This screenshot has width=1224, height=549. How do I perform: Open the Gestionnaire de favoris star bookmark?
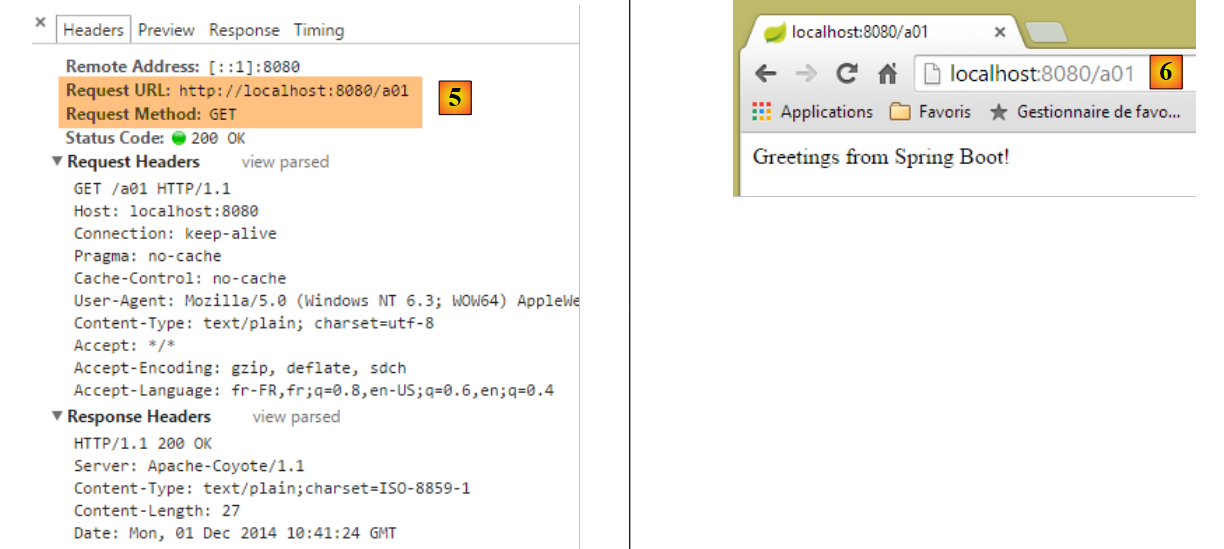click(1085, 112)
